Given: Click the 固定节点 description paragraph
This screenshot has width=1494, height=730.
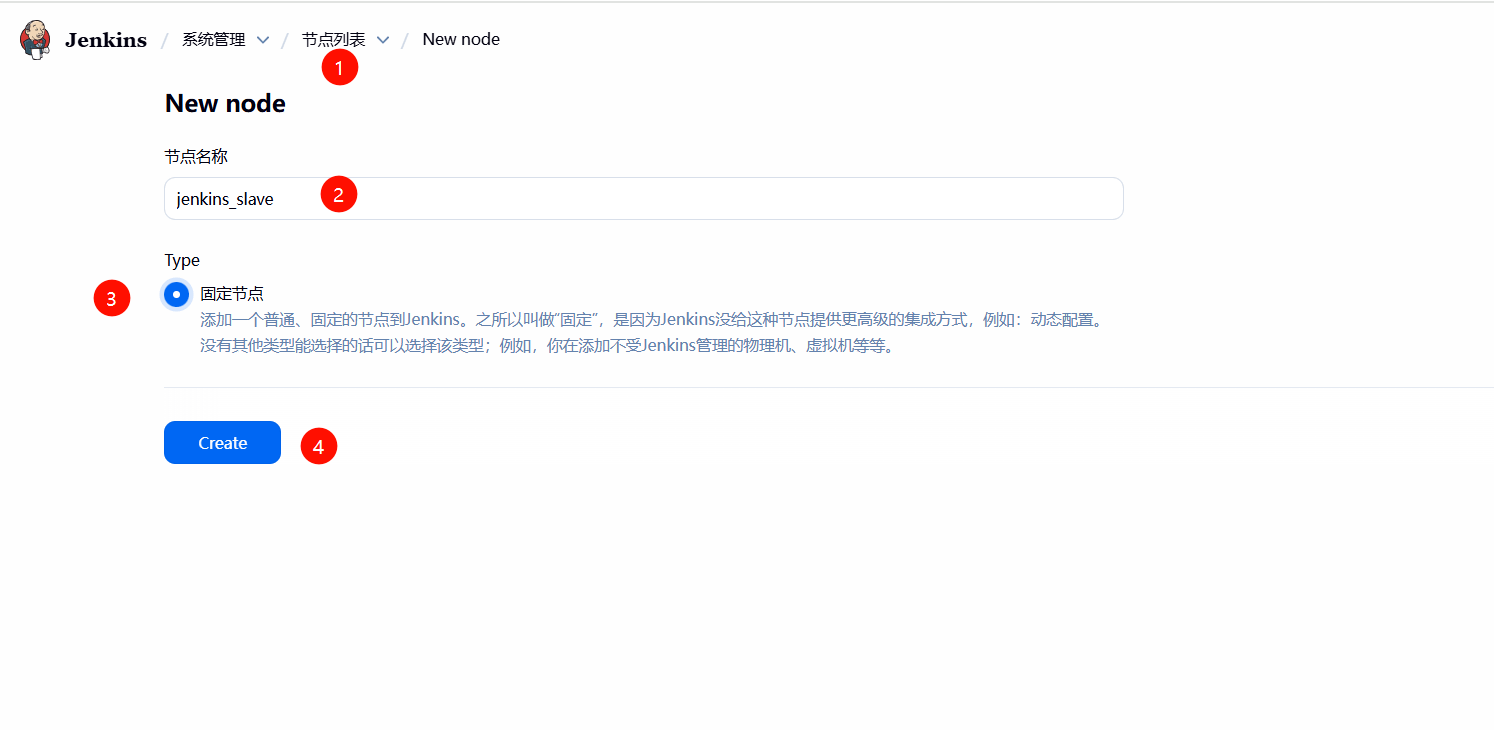Looking at the screenshot, I should [x=650, y=333].
